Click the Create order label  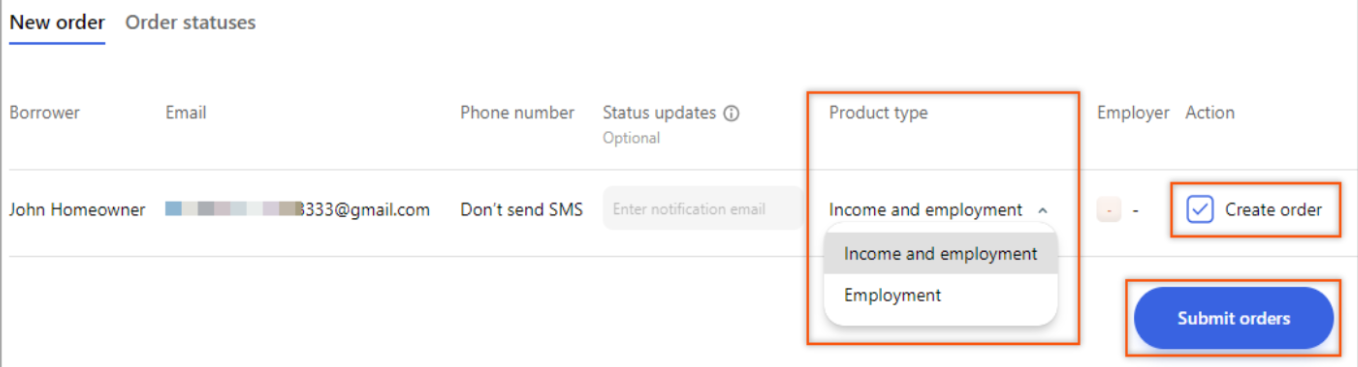1273,210
